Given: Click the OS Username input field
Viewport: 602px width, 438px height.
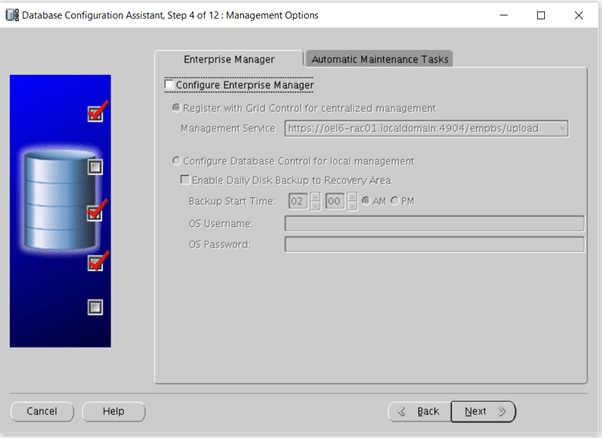Looking at the screenshot, I should click(x=434, y=224).
